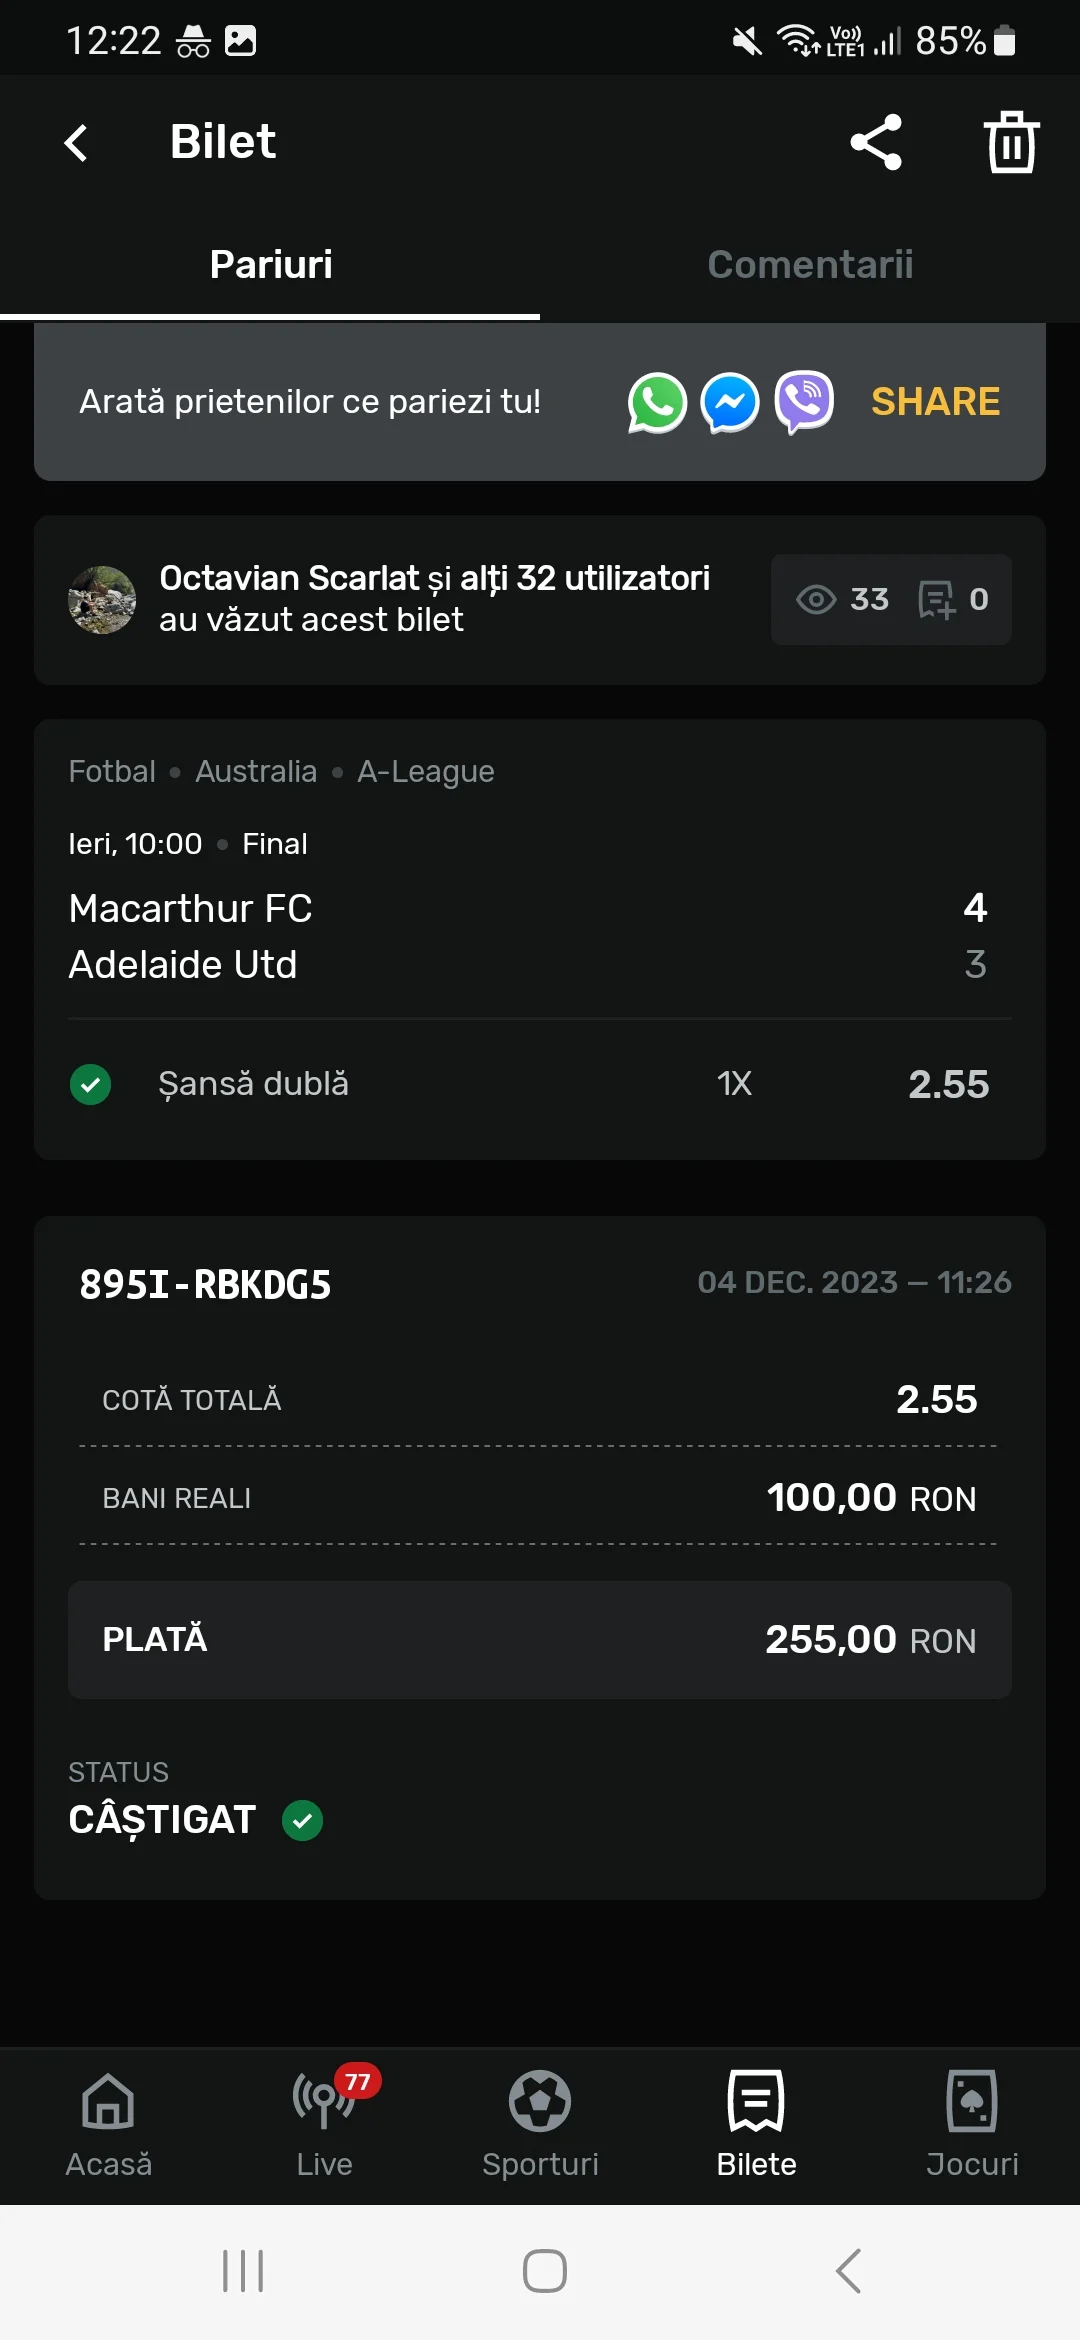Select the Pariuri tab
This screenshot has height=2340, width=1080.
(x=271, y=265)
